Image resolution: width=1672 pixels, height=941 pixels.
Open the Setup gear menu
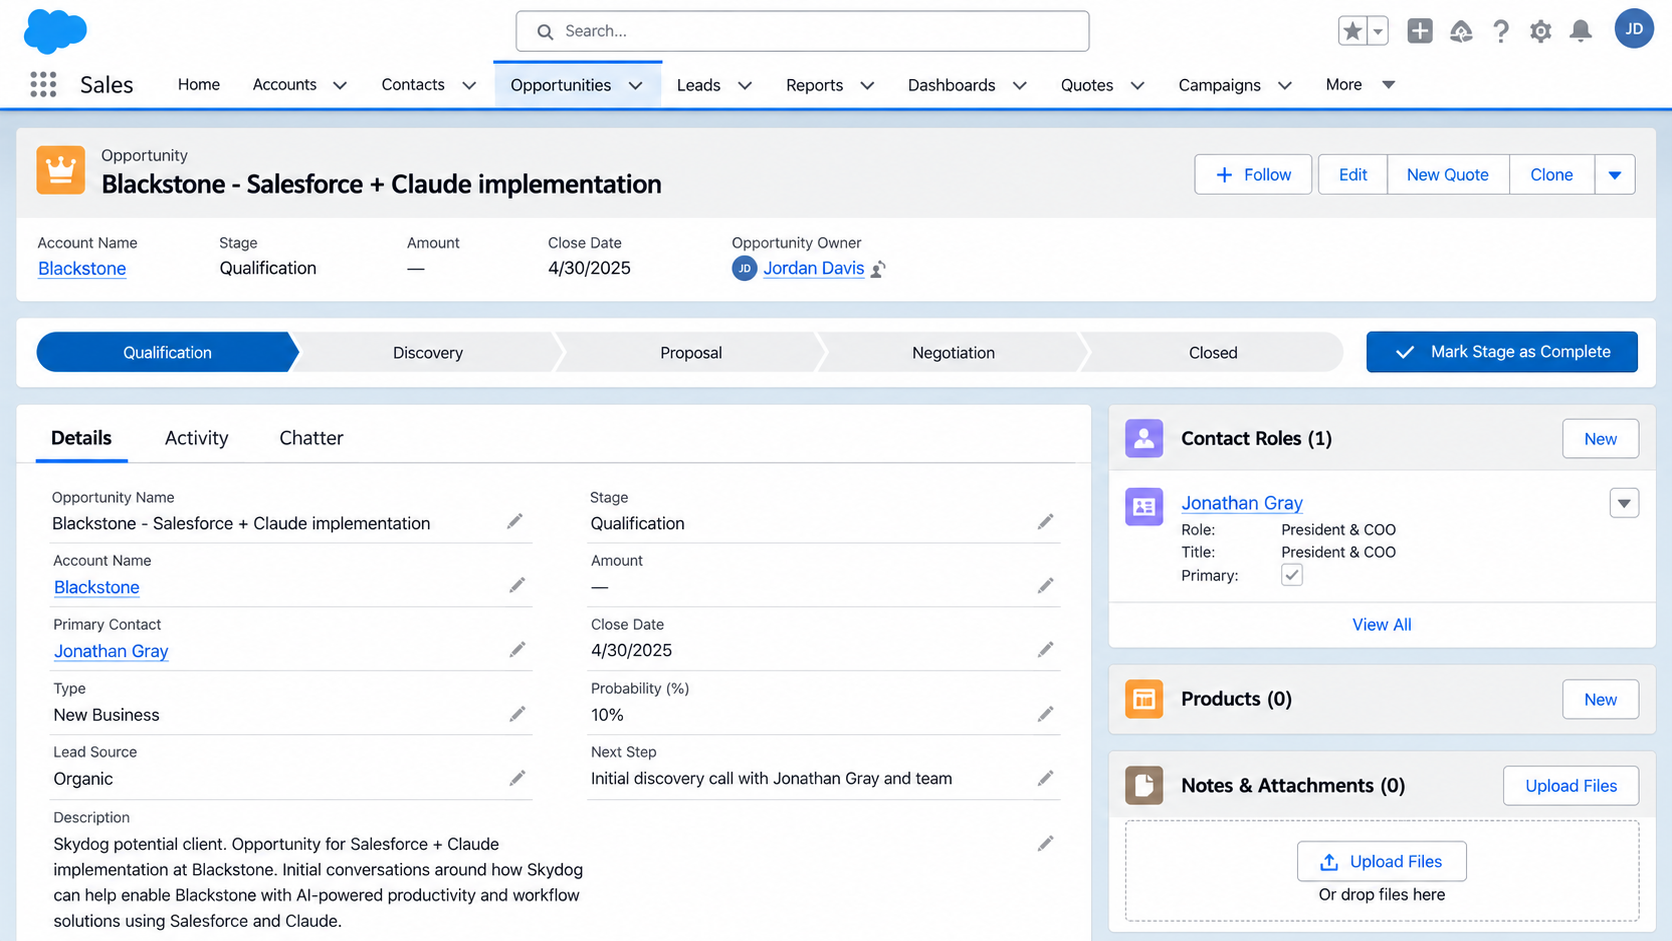click(1540, 31)
